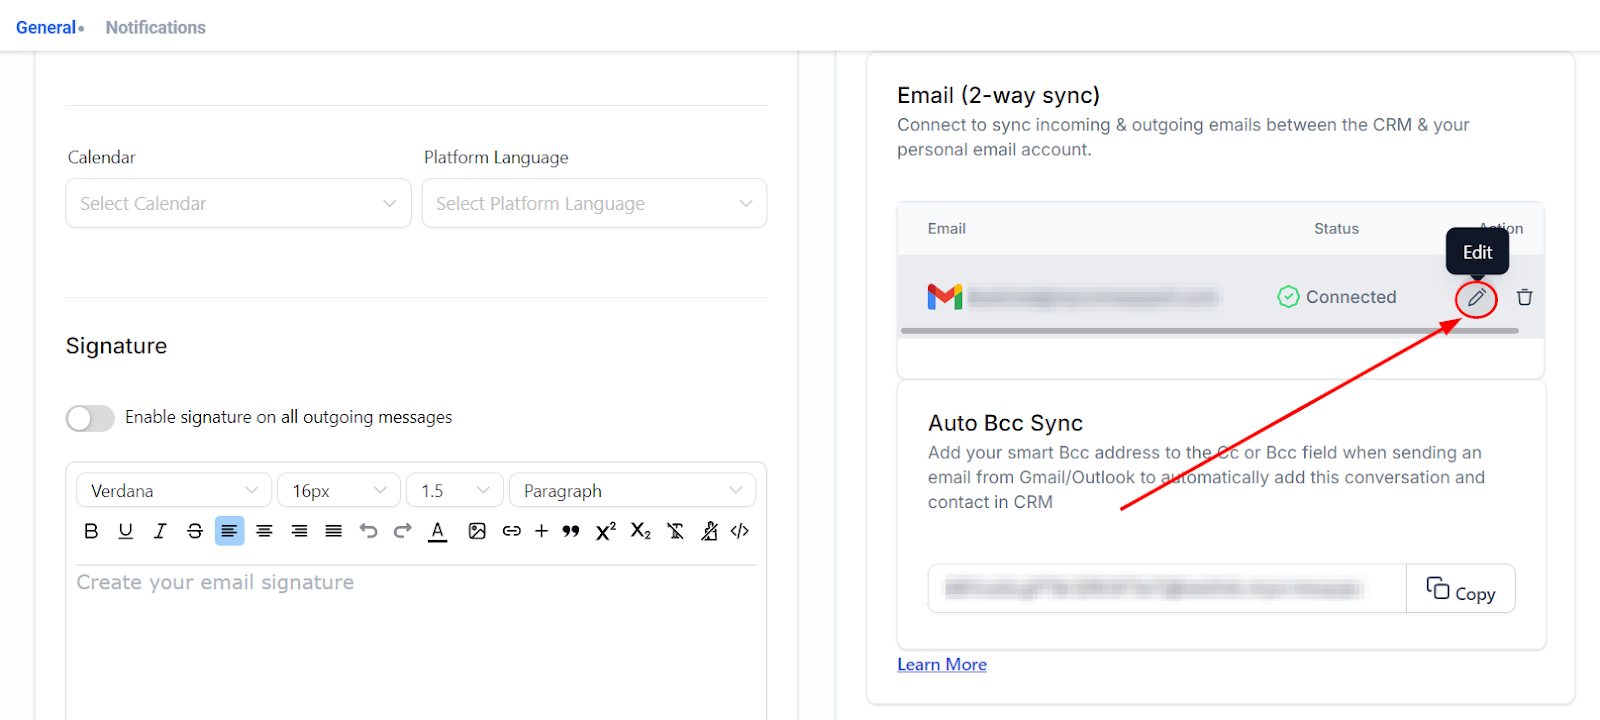Open Verdana font family dropdown
Image resolution: width=1600 pixels, height=720 pixels.
point(174,491)
